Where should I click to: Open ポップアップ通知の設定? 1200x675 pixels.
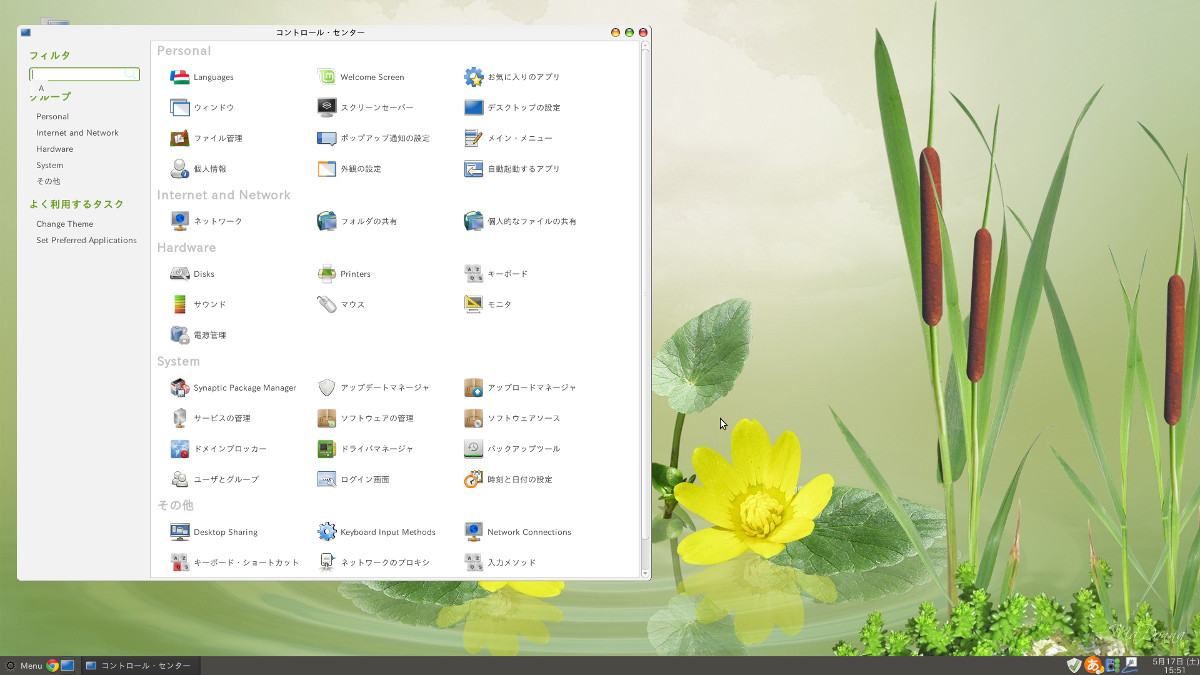373,138
